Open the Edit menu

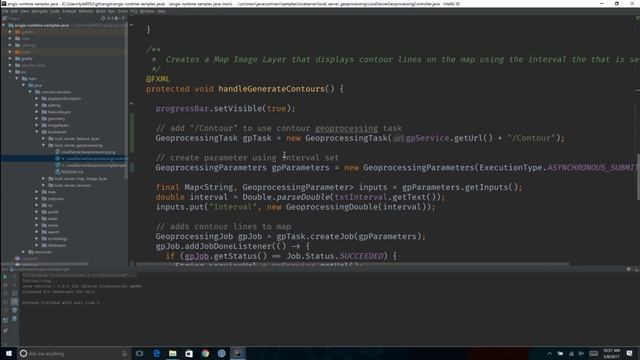14,11
